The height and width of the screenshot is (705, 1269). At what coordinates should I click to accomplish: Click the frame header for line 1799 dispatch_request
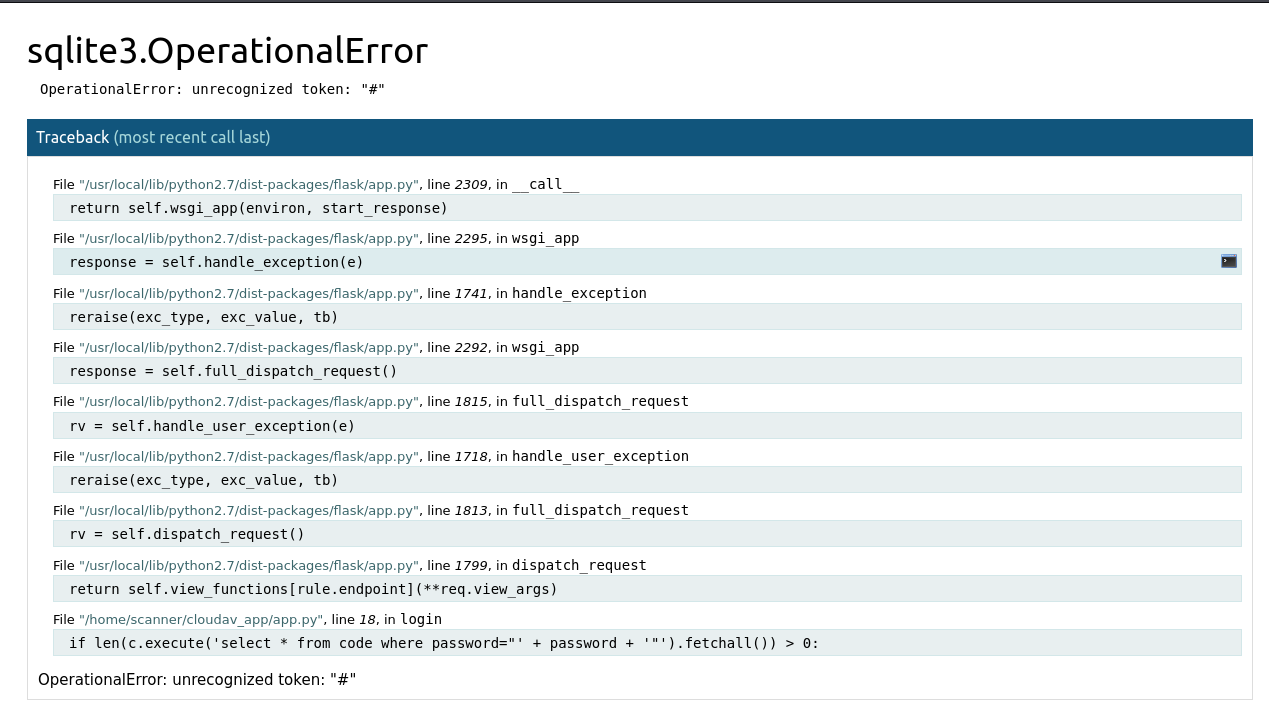pos(350,566)
